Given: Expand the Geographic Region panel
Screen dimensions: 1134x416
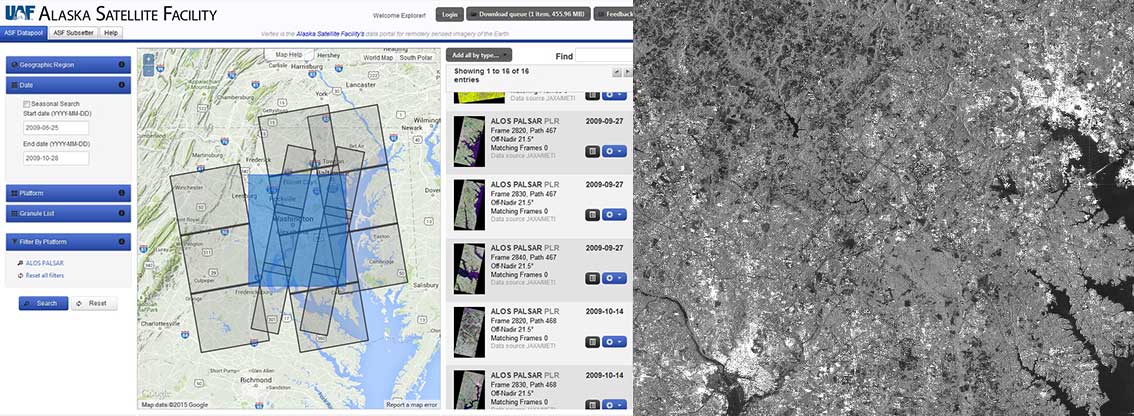Looking at the screenshot, I should click(x=68, y=65).
